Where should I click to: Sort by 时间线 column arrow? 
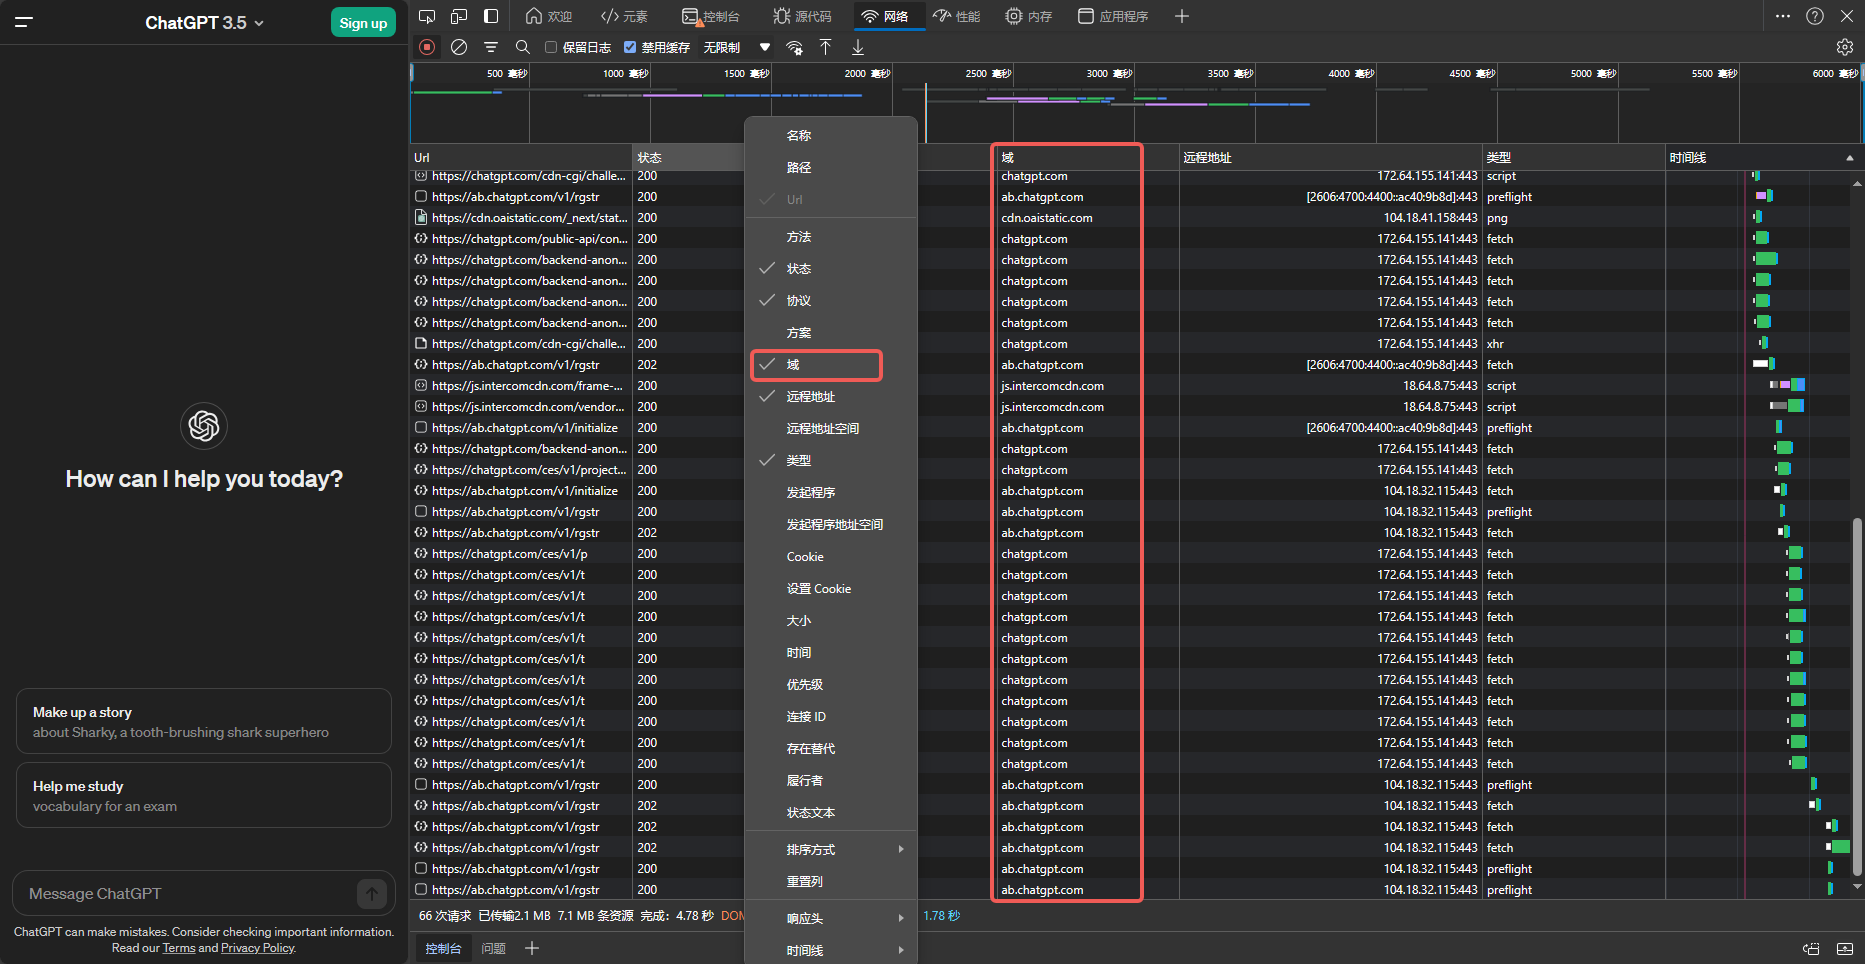tap(1849, 158)
